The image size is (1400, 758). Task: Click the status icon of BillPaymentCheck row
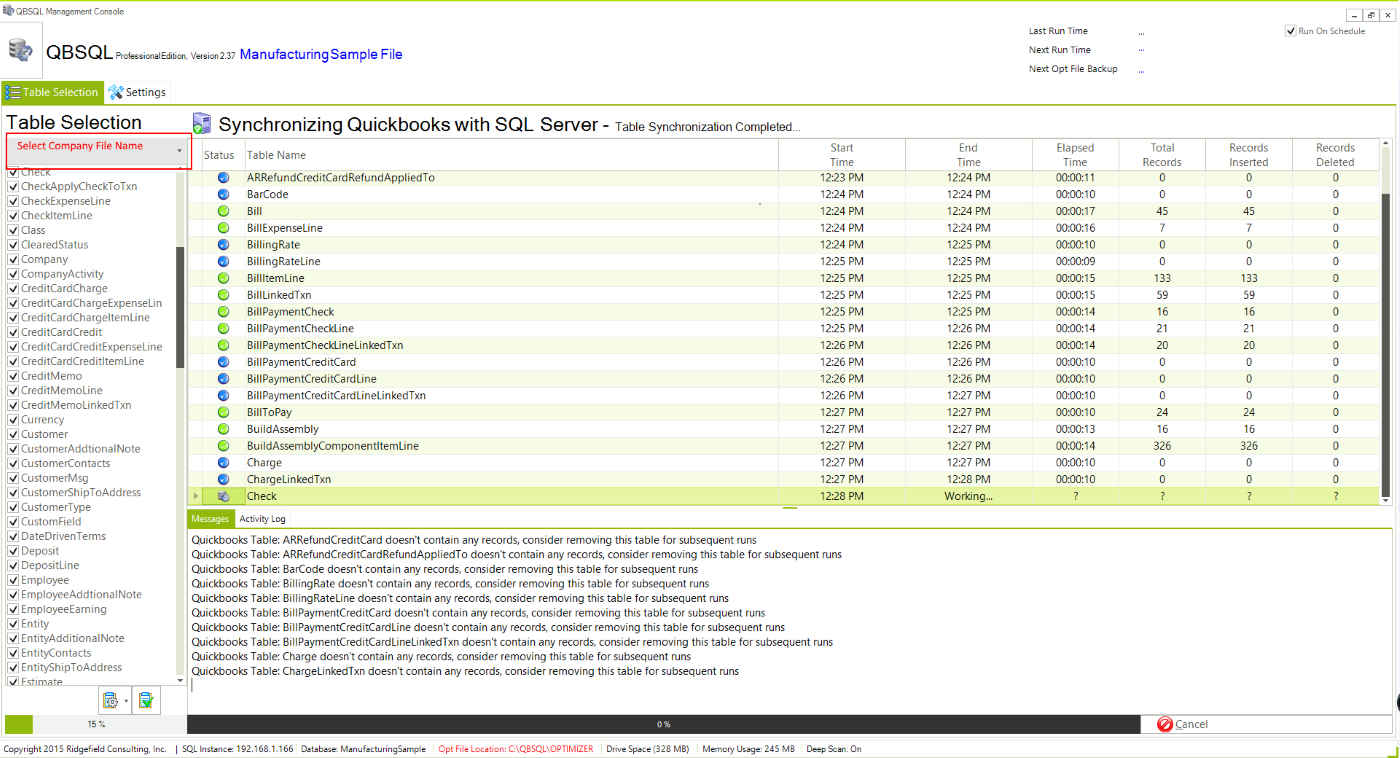point(223,312)
